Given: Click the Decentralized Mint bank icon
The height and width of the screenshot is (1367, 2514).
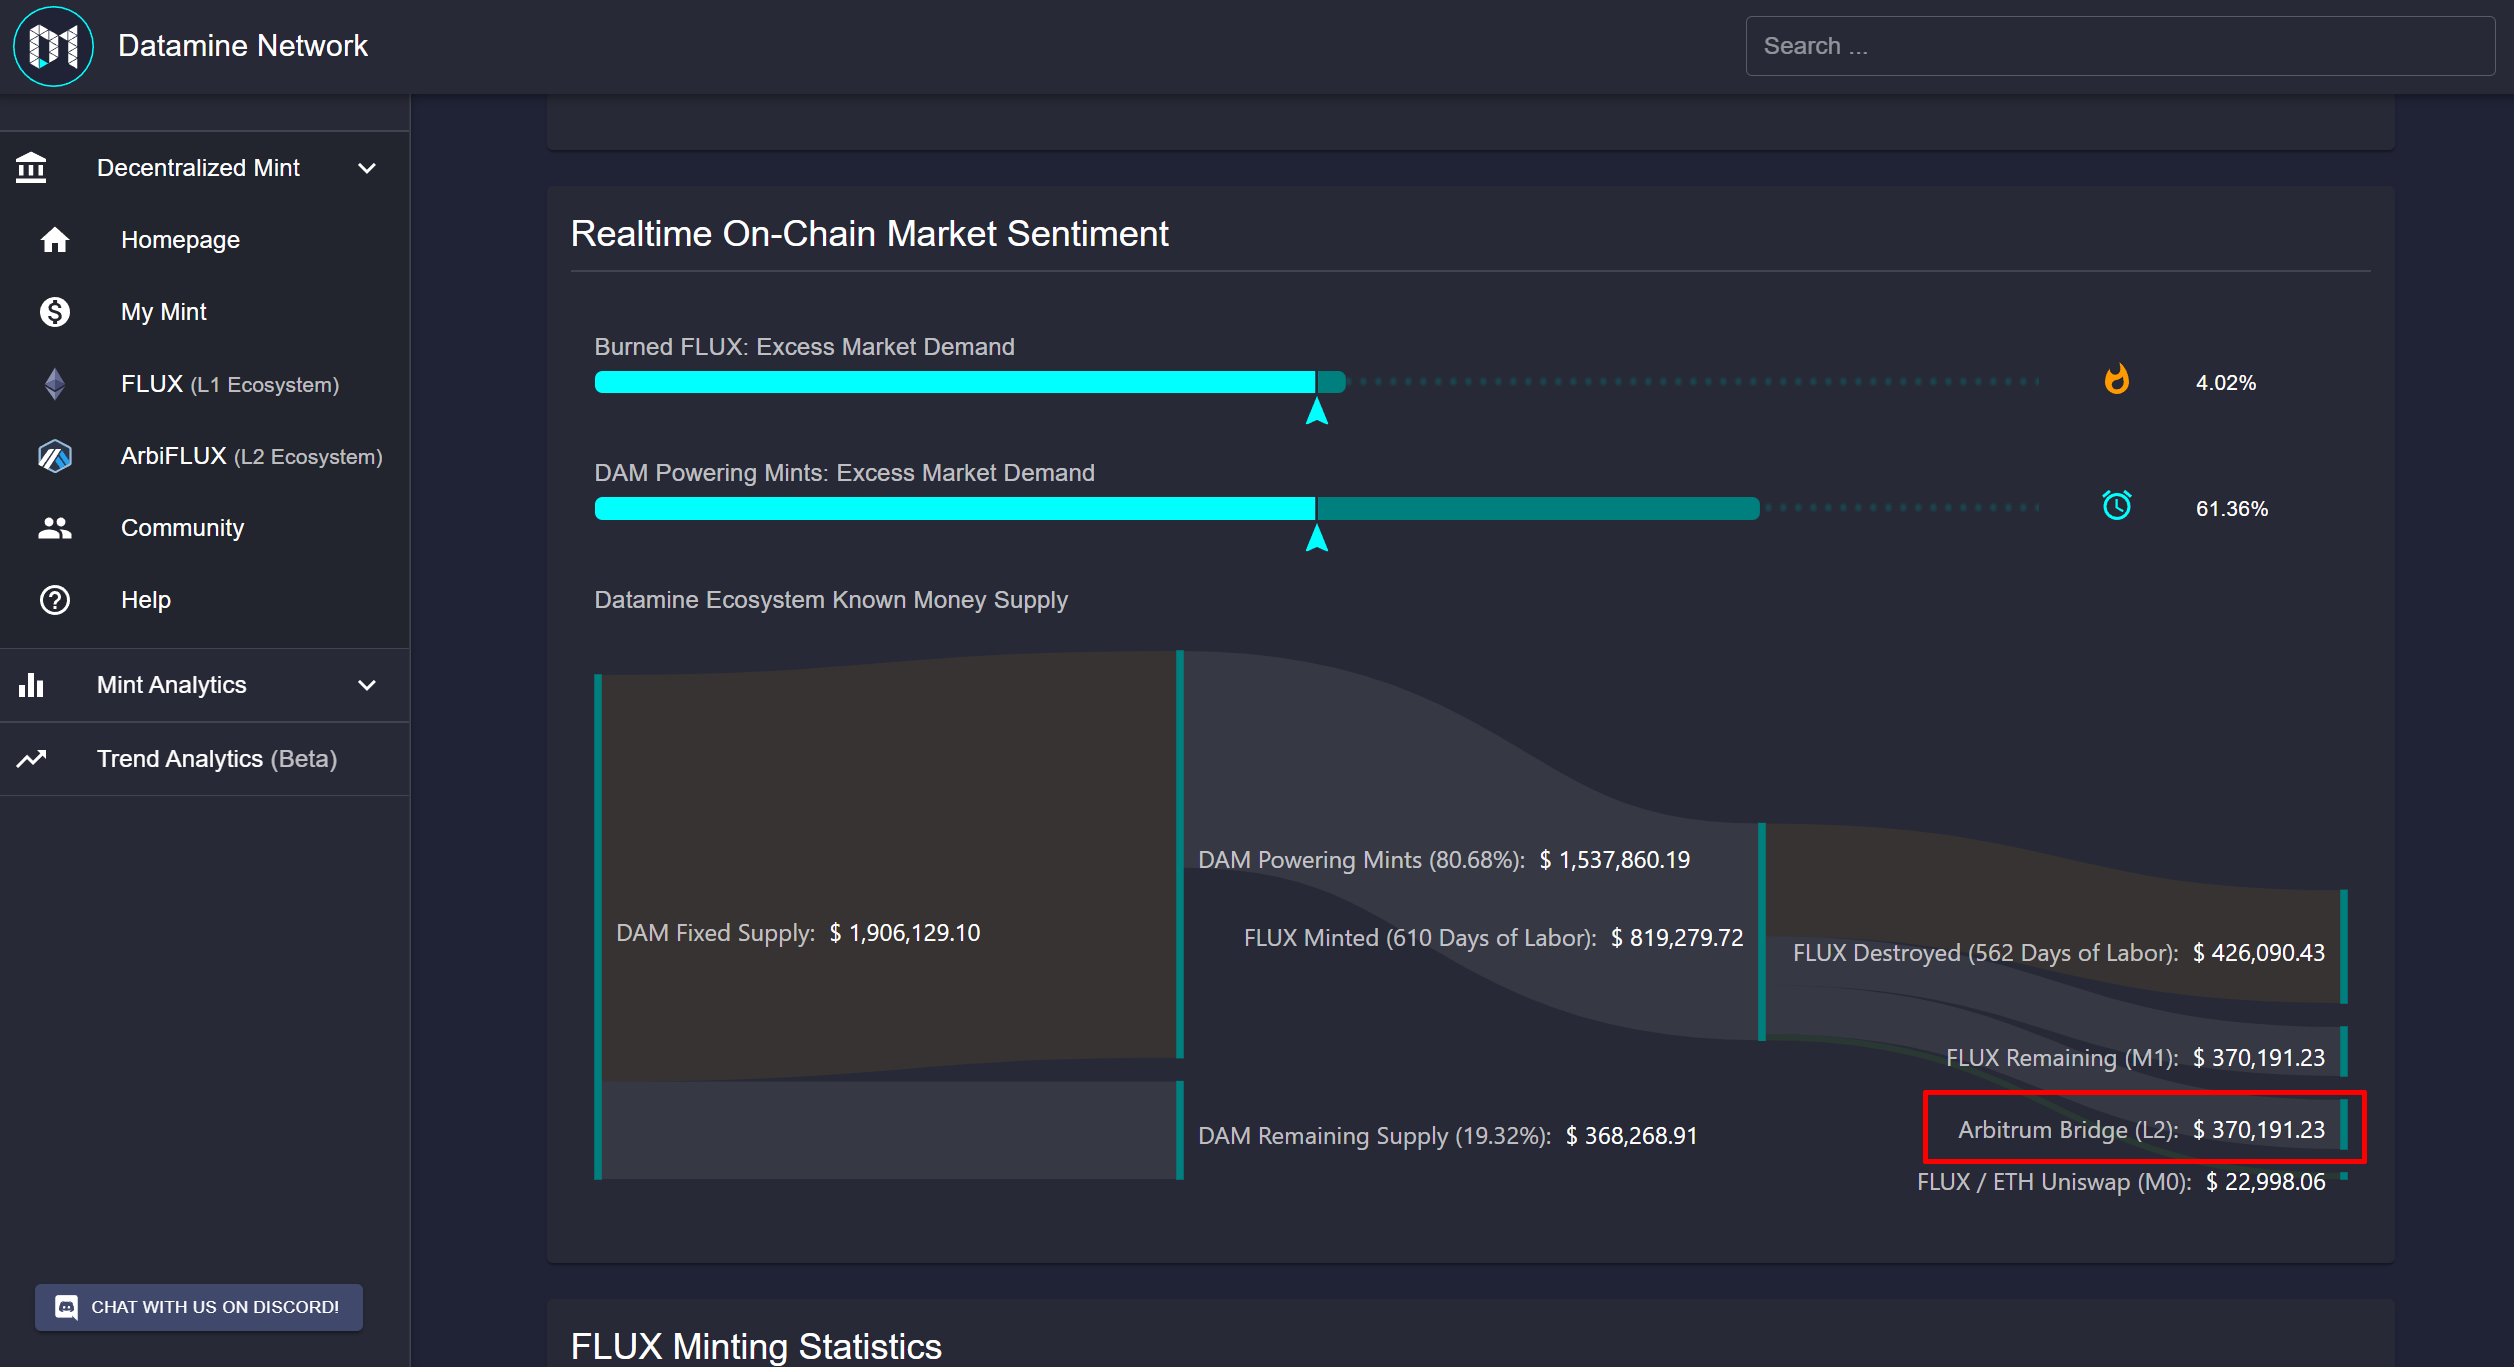Looking at the screenshot, I should 32,168.
